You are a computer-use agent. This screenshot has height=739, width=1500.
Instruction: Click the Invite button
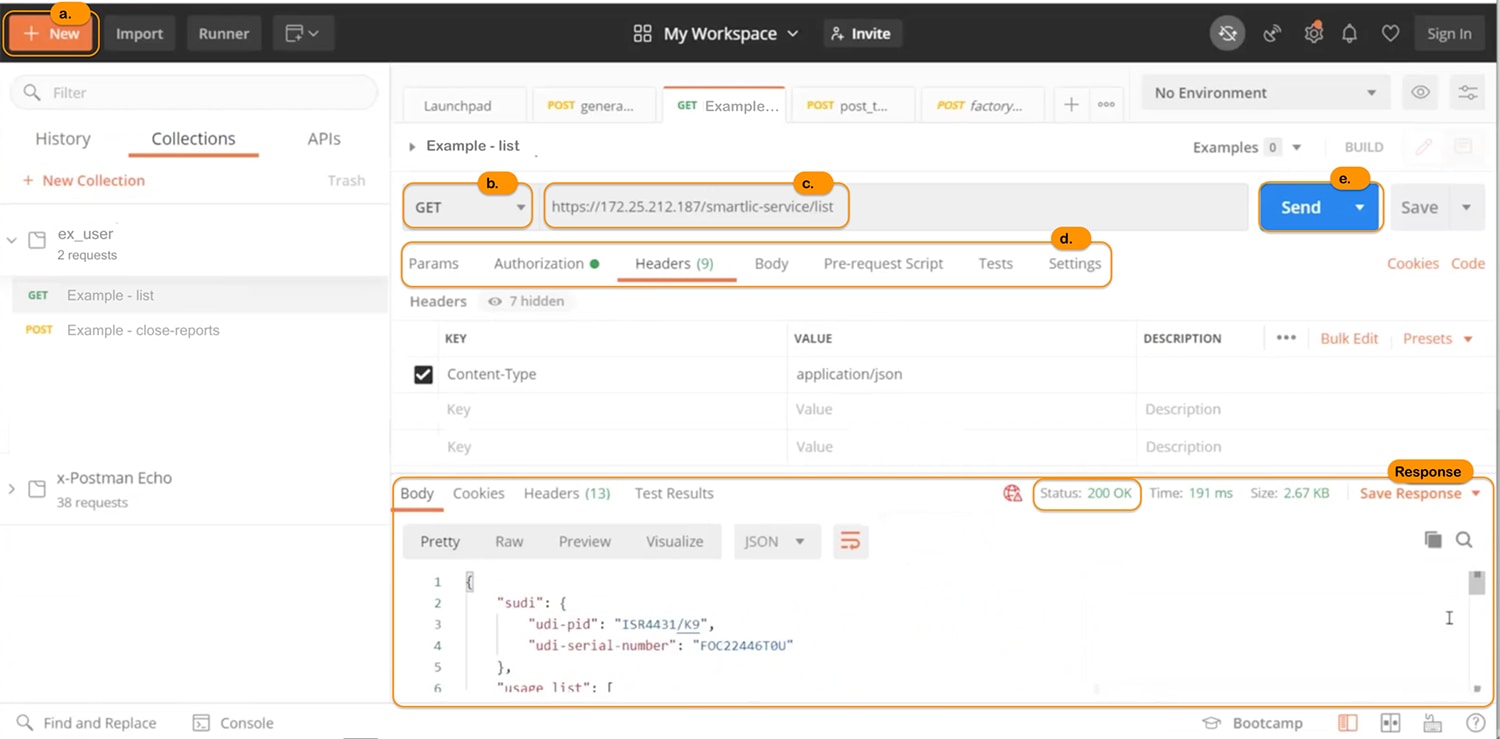861,34
